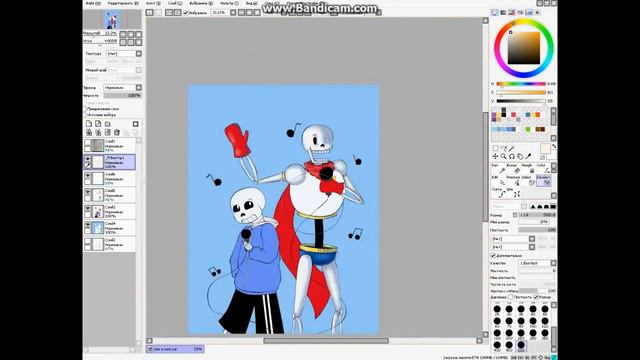Screen dimensions: 640x360
Task: Click the open file tab below canvas
Action: pos(175,349)
